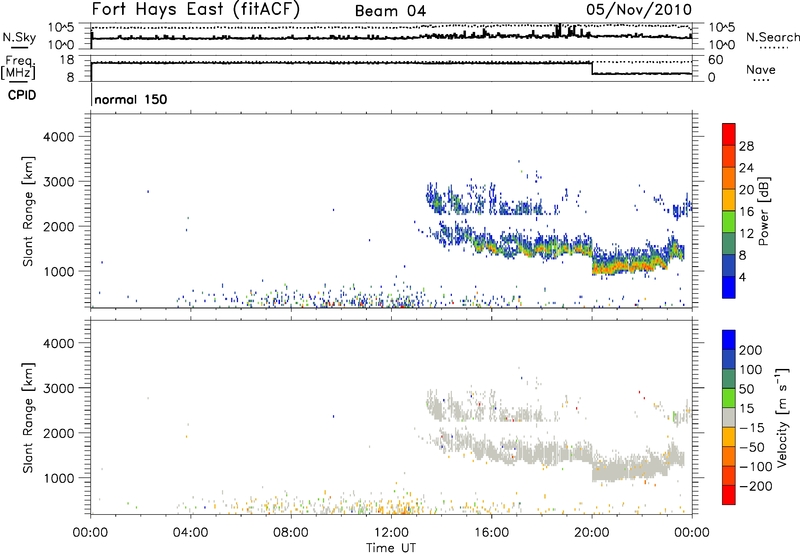
Task: Select the "200" label on velocity colorbar
Action: 751,350
